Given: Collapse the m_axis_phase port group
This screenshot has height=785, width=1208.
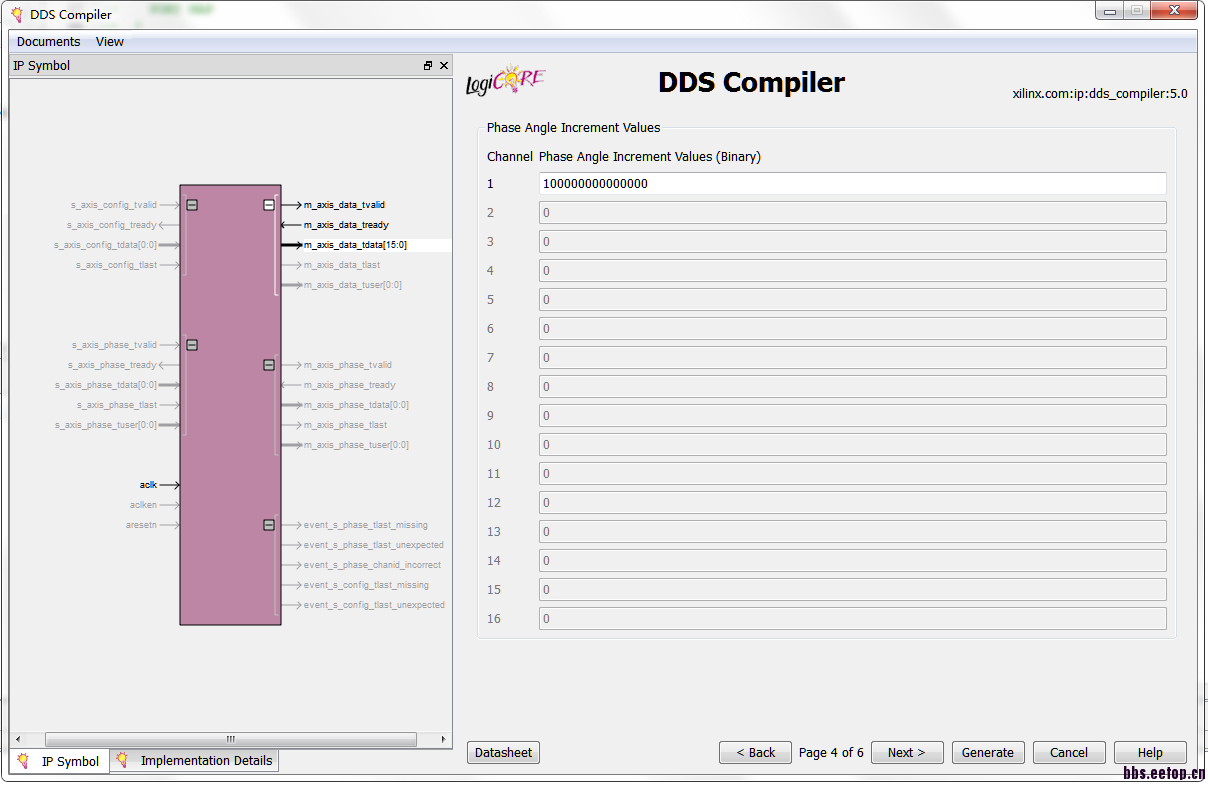Looking at the screenshot, I should 269,365.
